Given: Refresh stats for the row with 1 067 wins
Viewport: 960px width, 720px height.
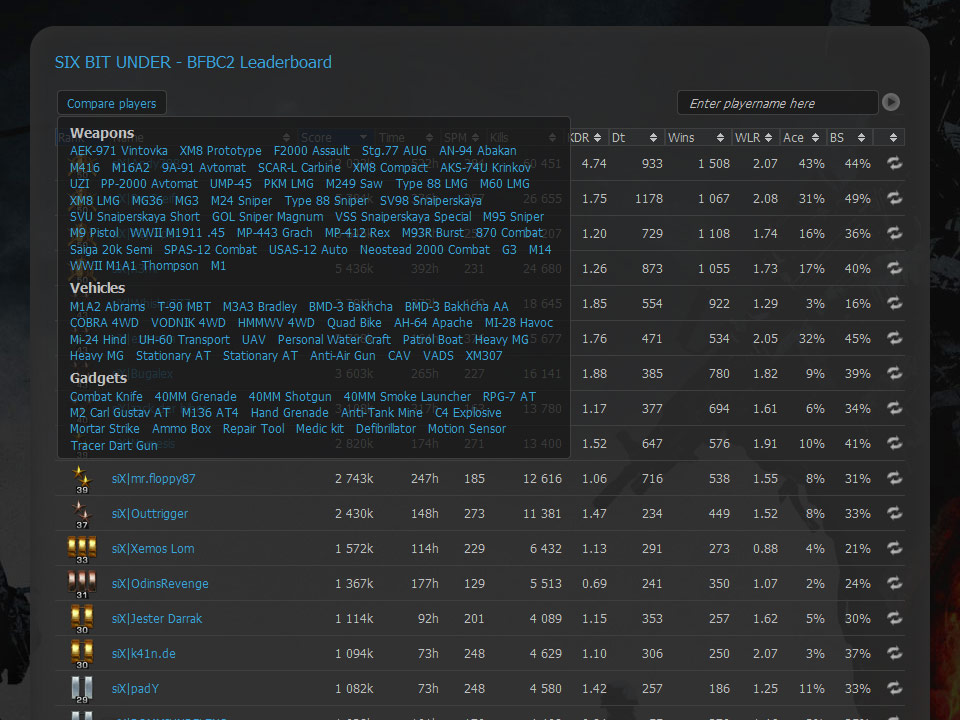Looking at the screenshot, I should coord(894,198).
